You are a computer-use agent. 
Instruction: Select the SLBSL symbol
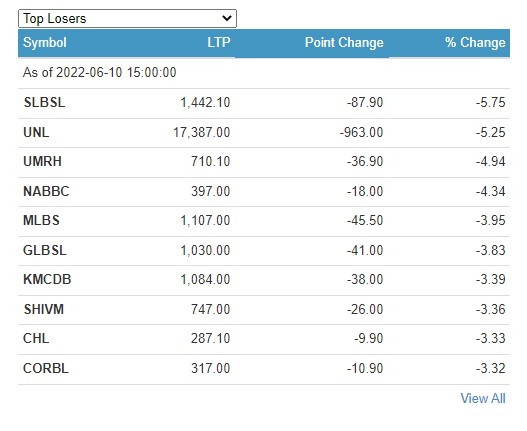44,103
